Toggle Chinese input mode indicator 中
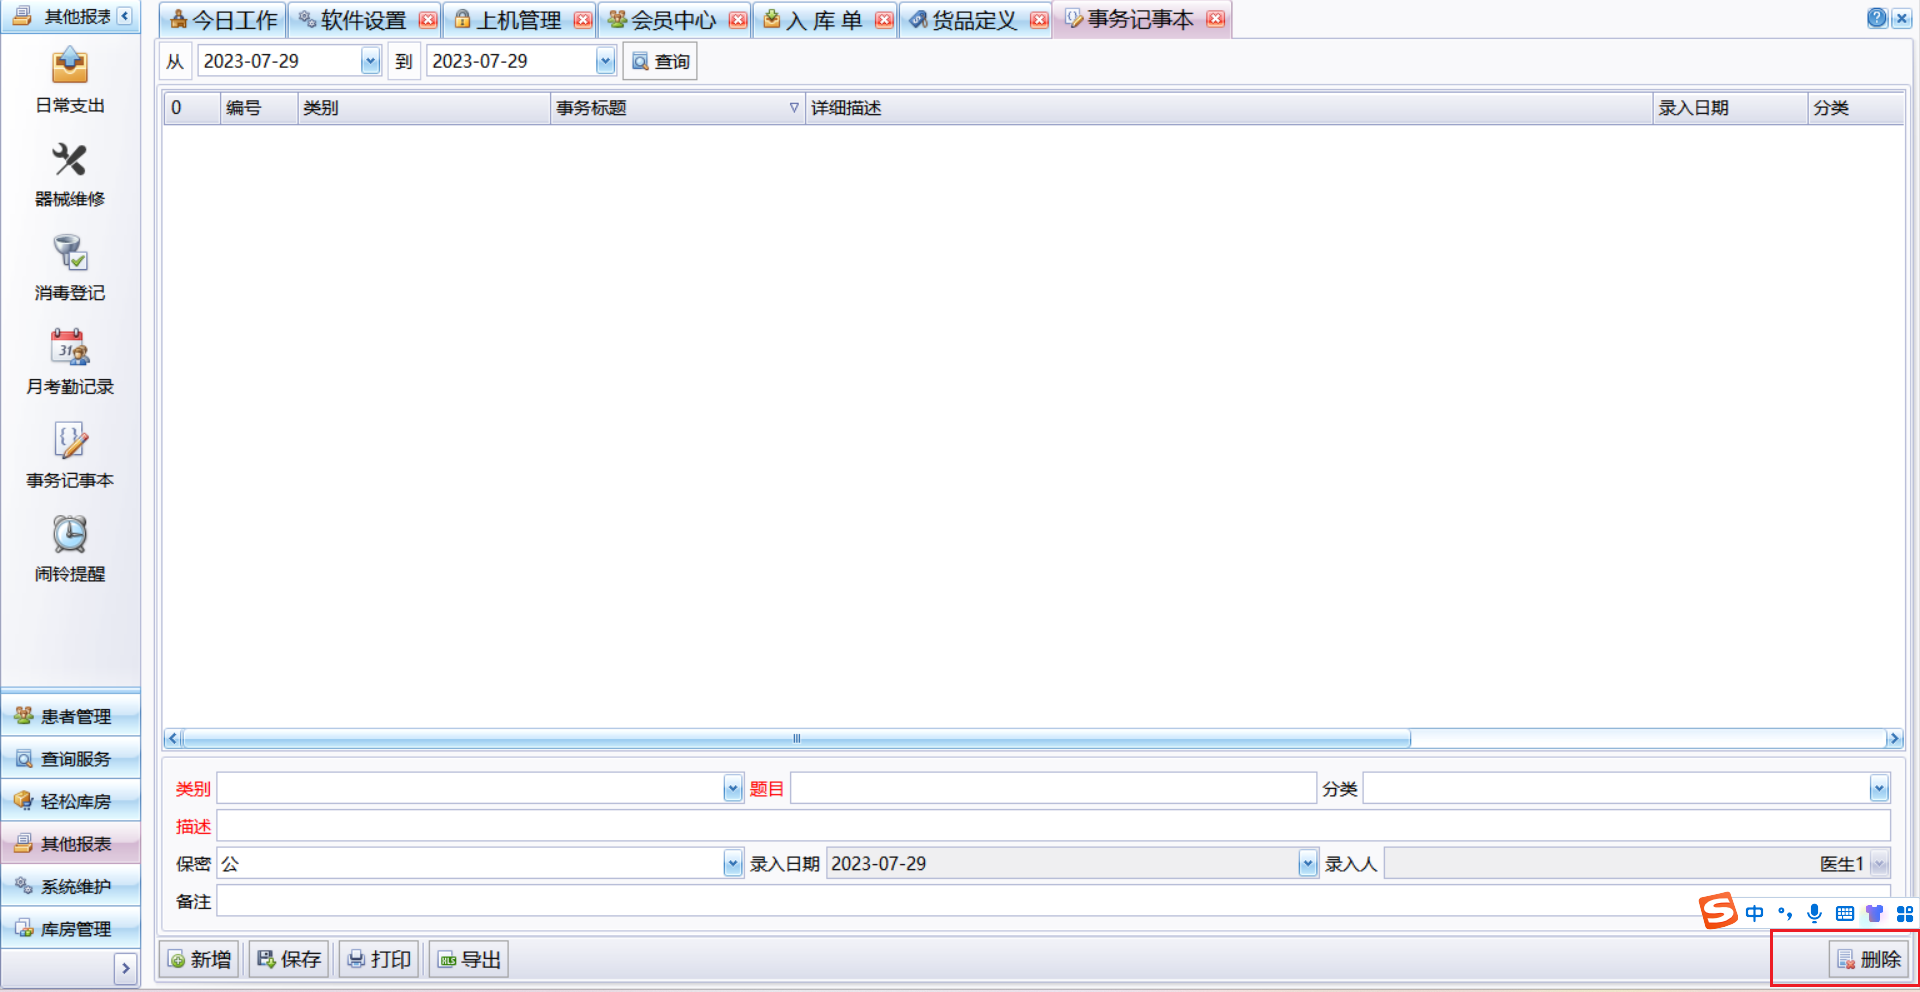 click(x=1754, y=913)
